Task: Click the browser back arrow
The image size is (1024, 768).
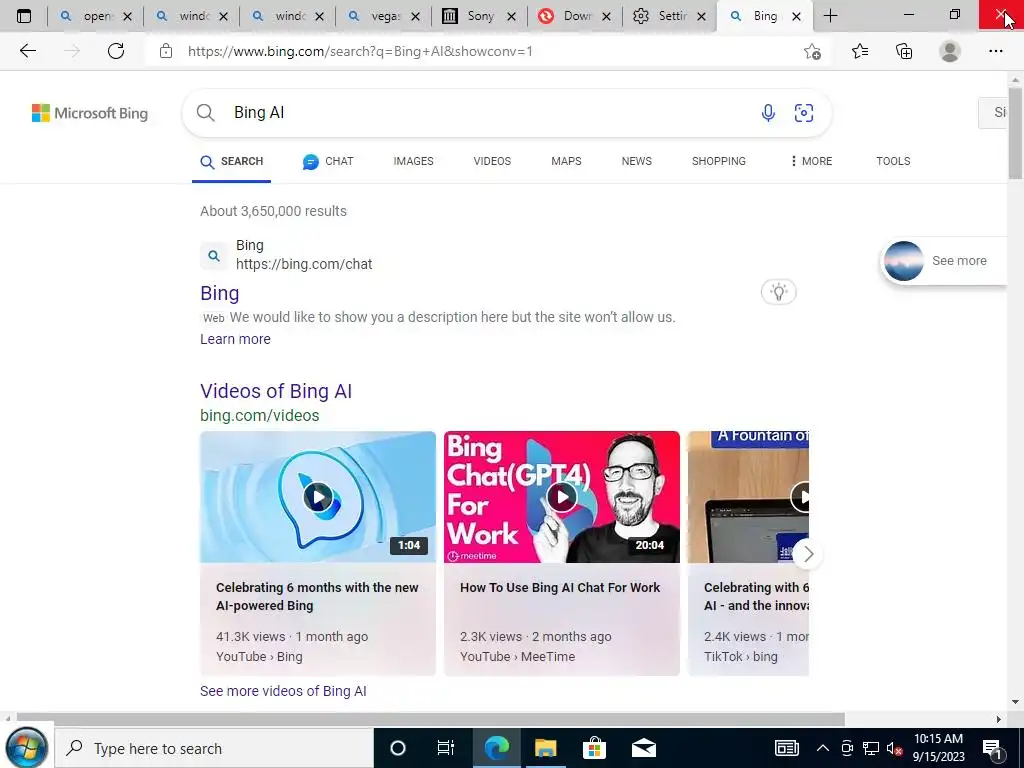Action: tap(27, 51)
